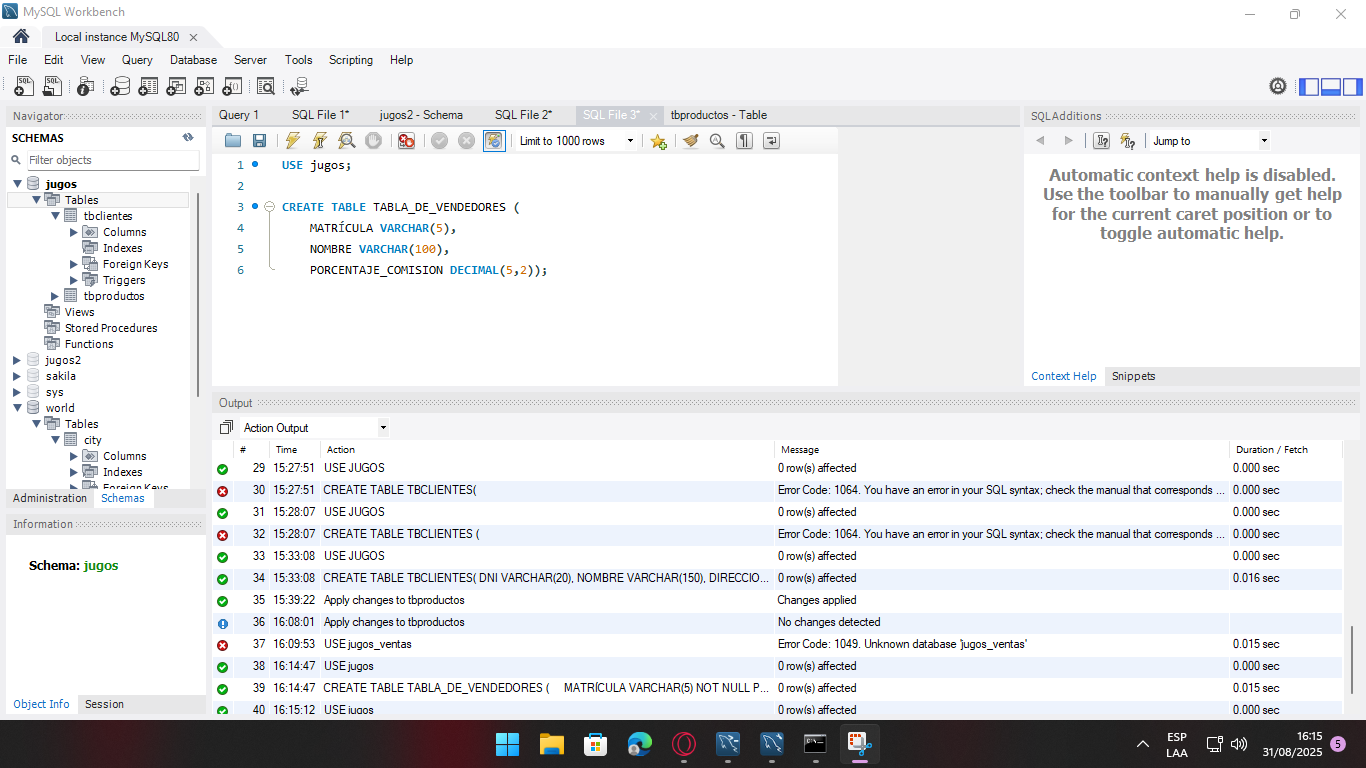Screen dimensions: 1366x768
Task: Collapse the CREATE TABLE code fold marker
Action: [270, 207]
